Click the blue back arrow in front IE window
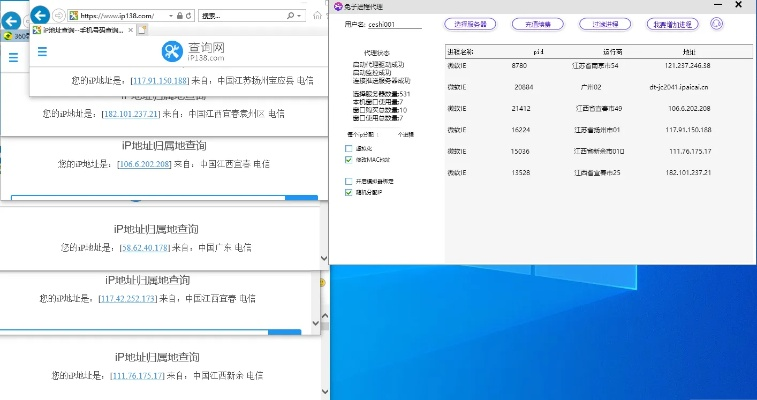 (x=40, y=16)
